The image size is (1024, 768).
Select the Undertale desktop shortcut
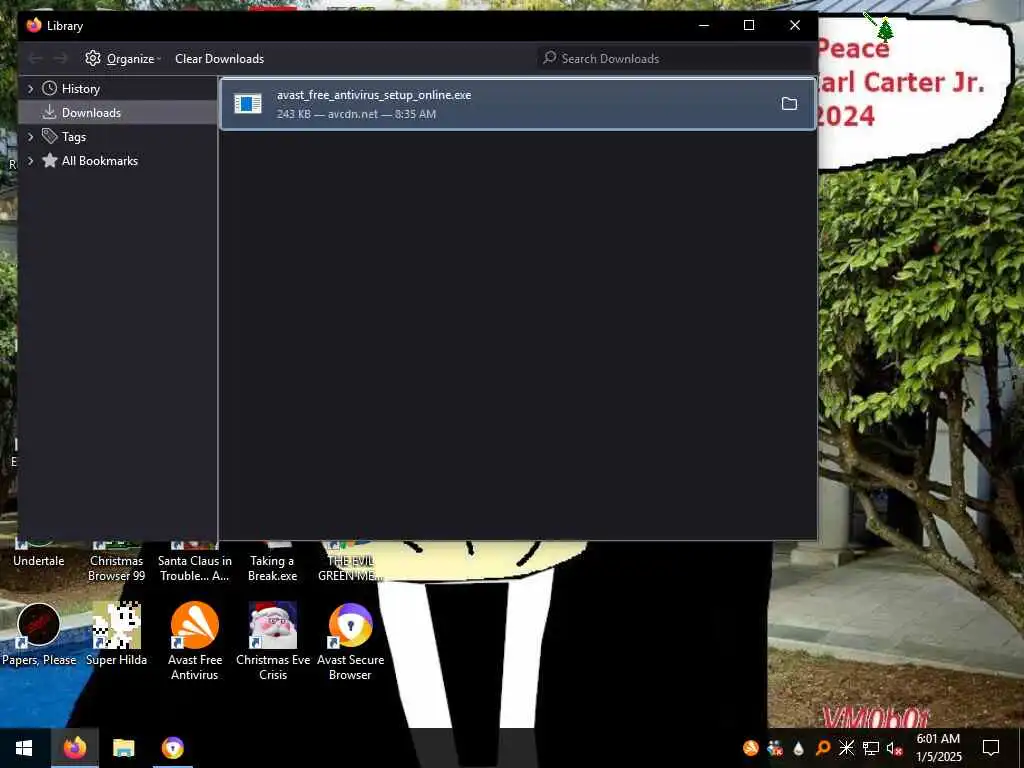[x=39, y=559]
